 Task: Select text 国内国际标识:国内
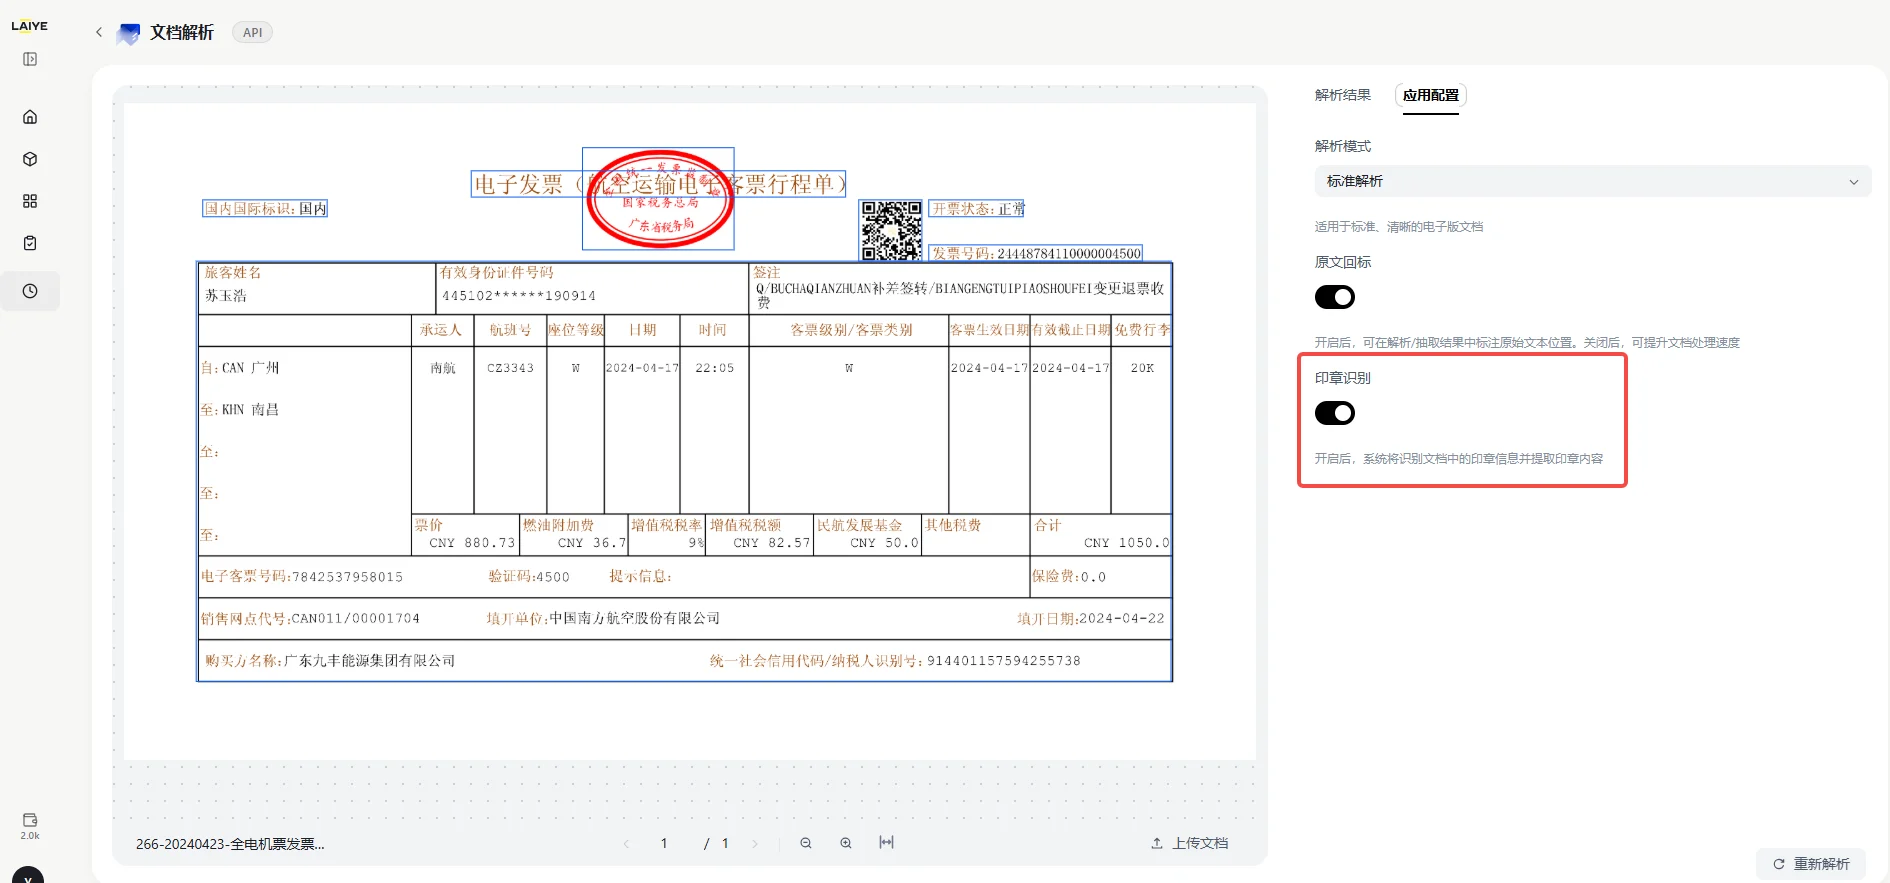265,209
